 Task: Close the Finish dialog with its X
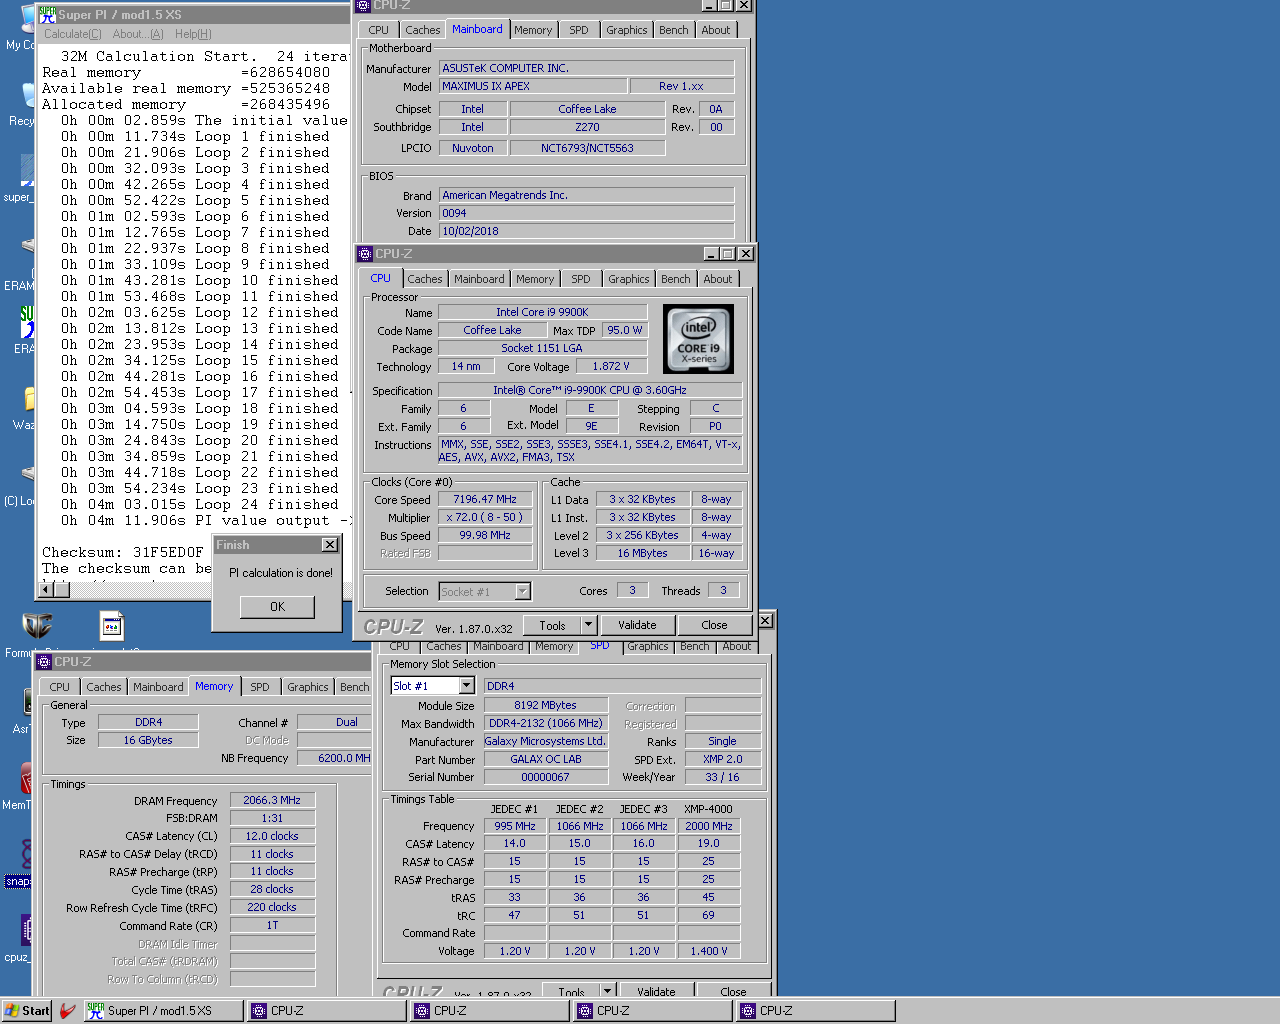330,545
